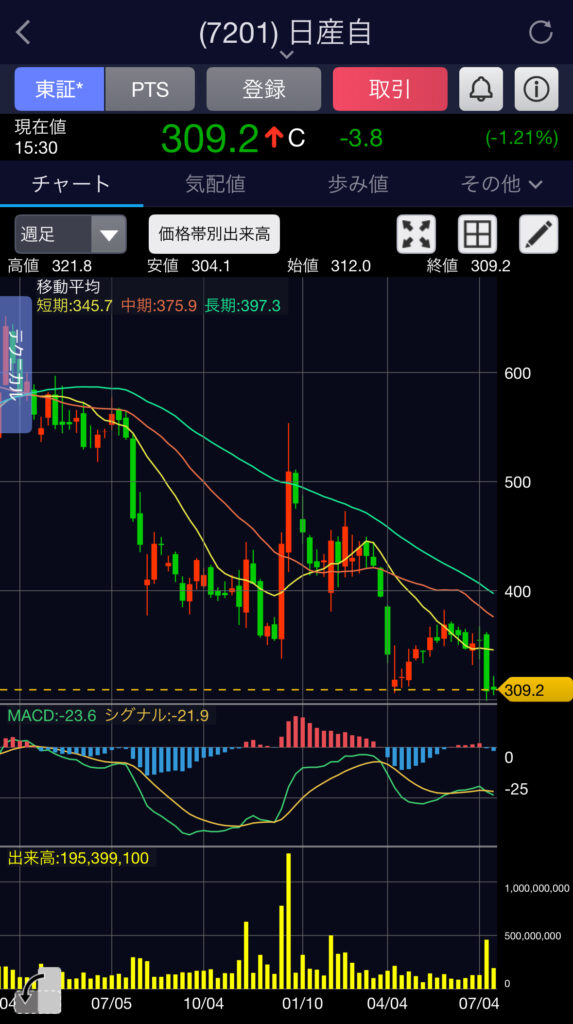Switch to PTS market

point(150,89)
